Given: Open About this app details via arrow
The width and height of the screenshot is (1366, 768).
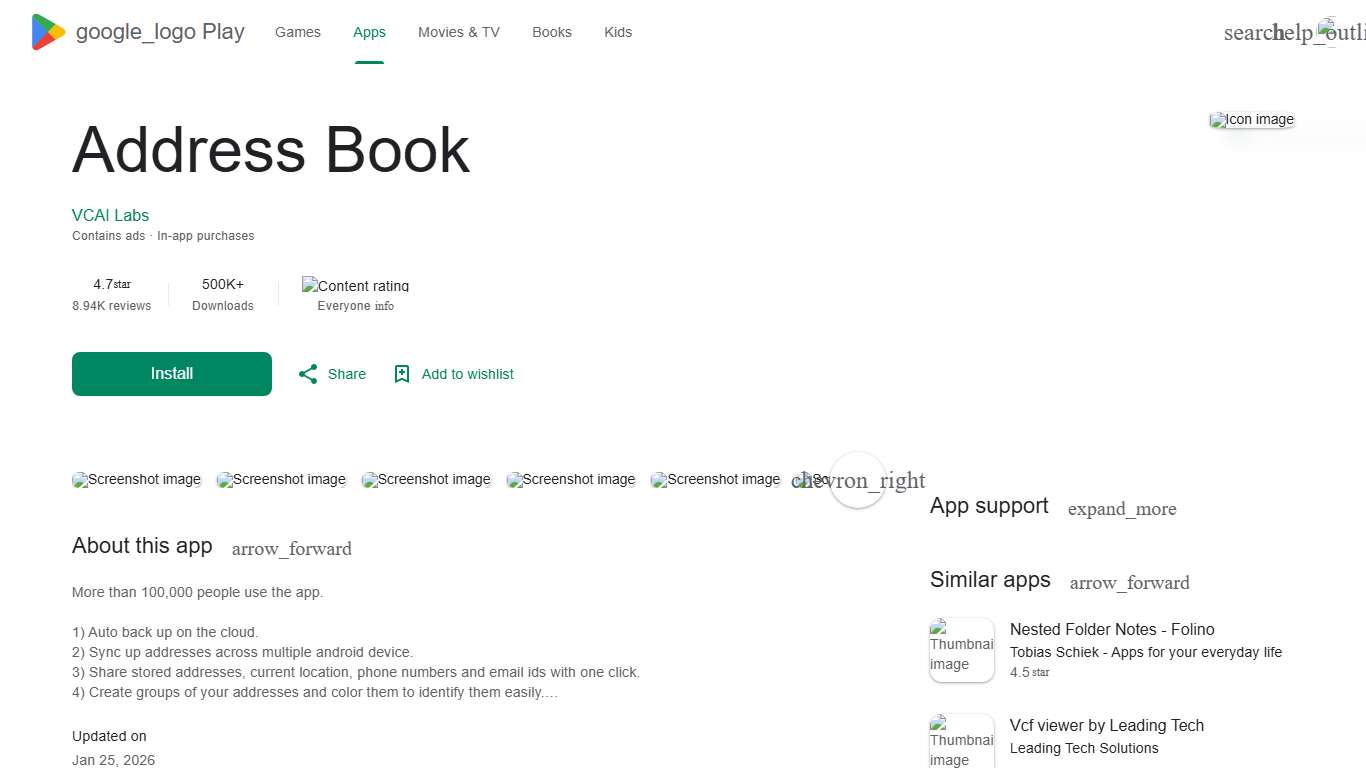Looking at the screenshot, I should (x=291, y=548).
